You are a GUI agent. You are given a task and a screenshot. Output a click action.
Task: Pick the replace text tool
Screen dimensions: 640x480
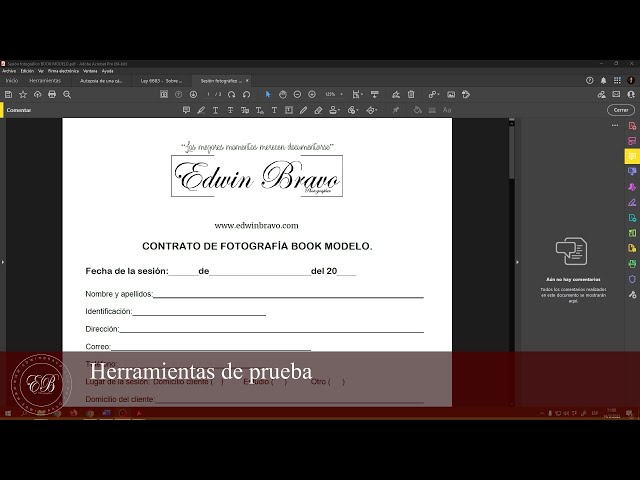point(245,110)
